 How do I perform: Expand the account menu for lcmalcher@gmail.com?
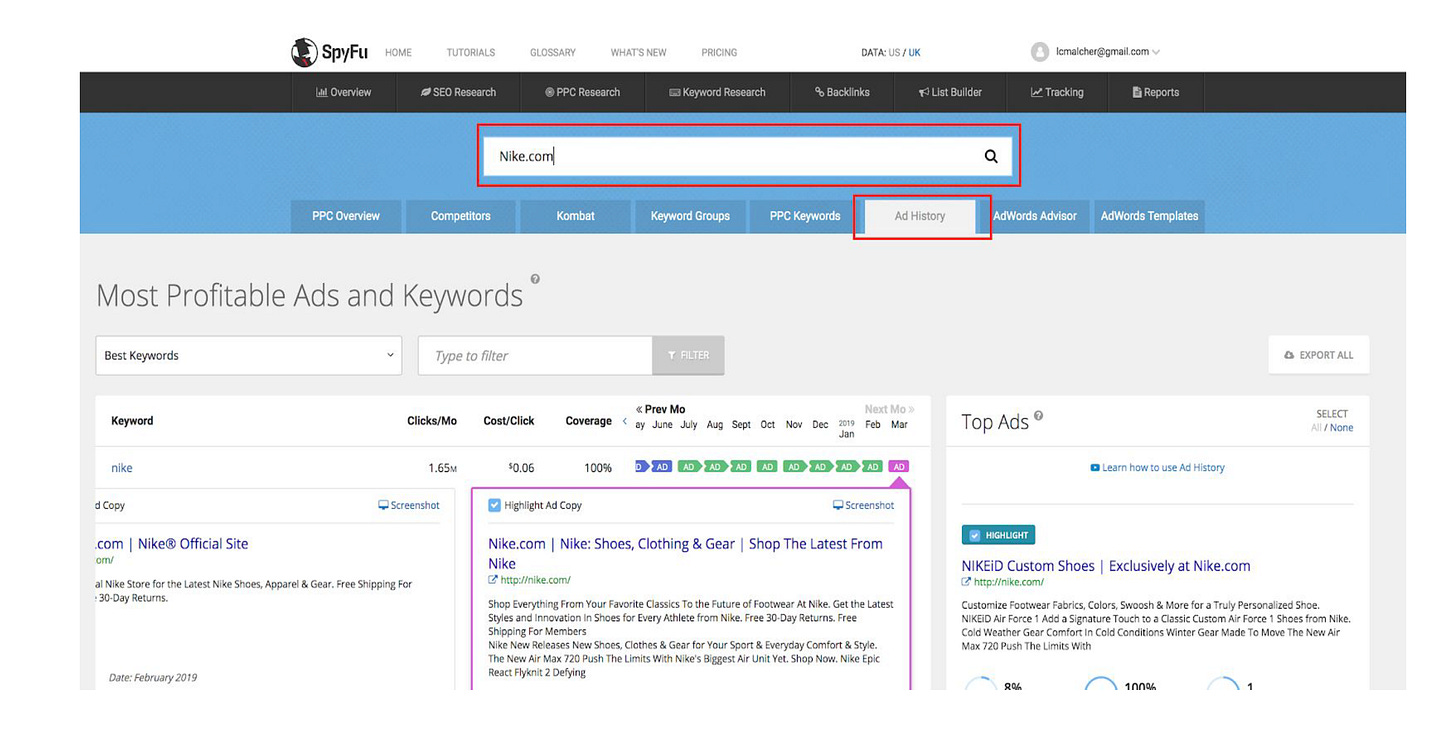[x=1156, y=52]
